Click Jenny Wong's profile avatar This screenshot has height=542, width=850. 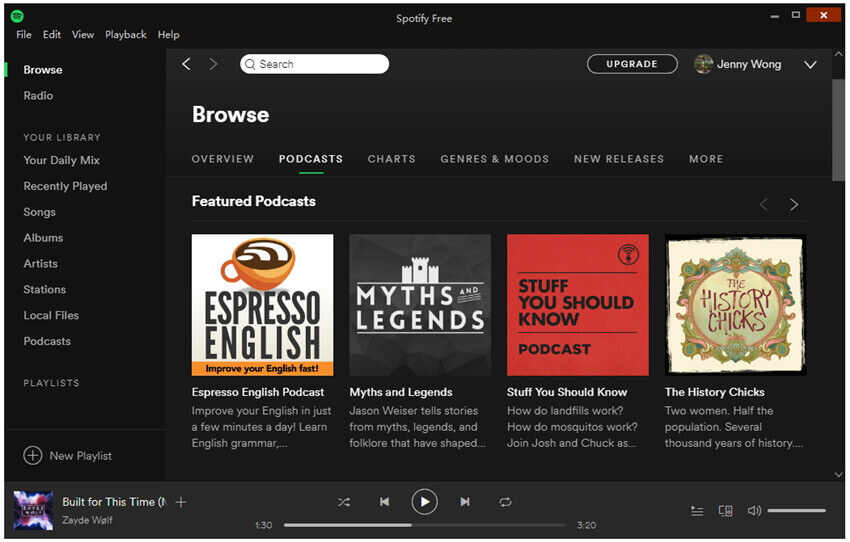click(x=703, y=64)
